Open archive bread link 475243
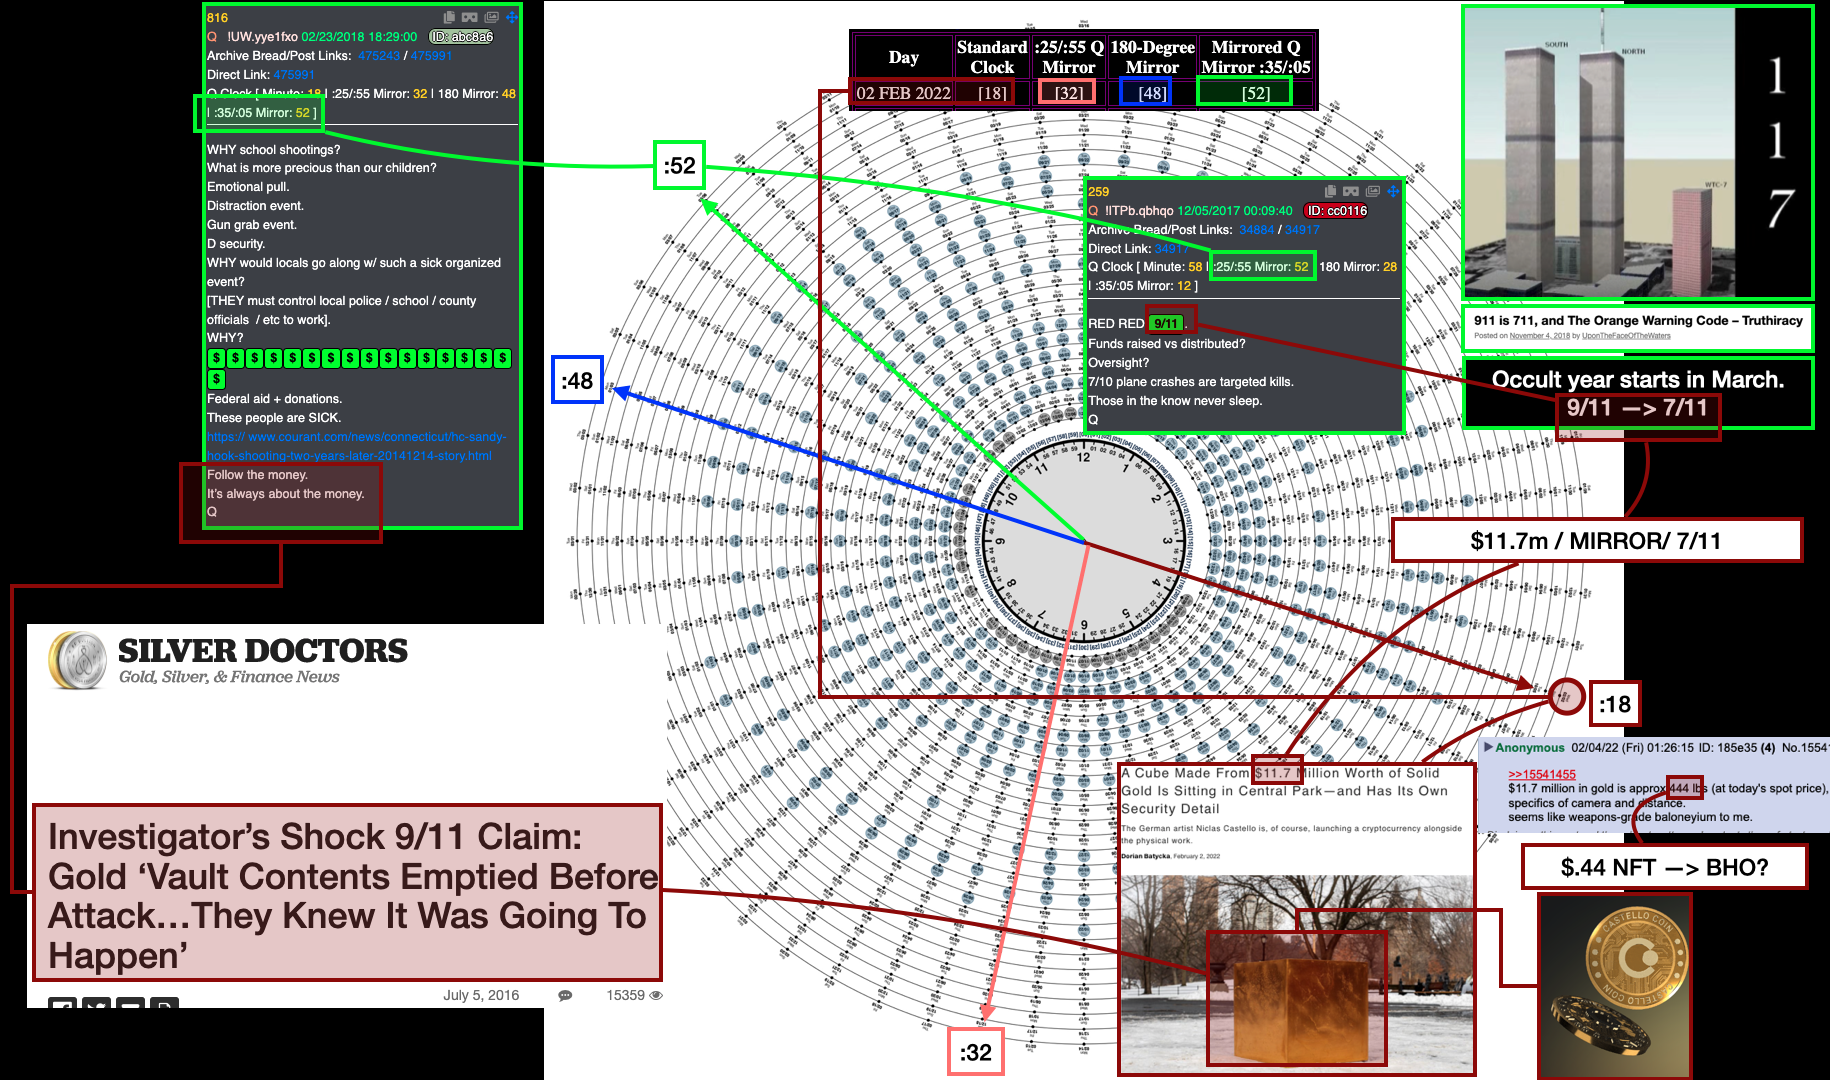Screen dimensions: 1830x1080 [379, 56]
